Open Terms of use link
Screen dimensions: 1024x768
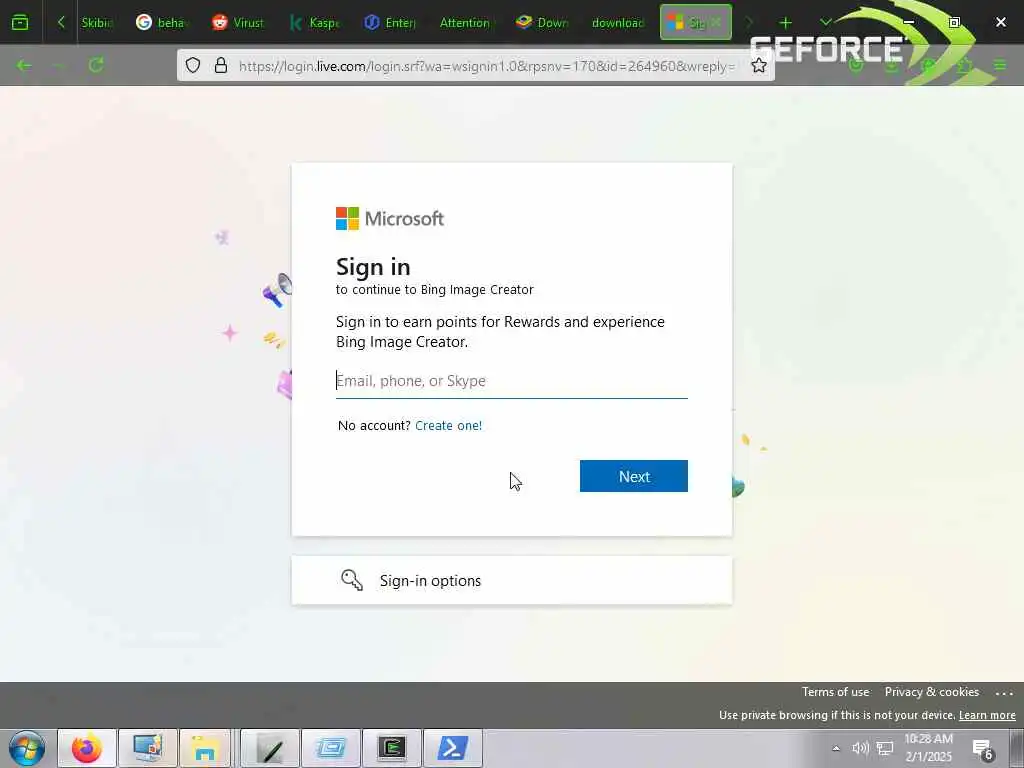click(835, 692)
